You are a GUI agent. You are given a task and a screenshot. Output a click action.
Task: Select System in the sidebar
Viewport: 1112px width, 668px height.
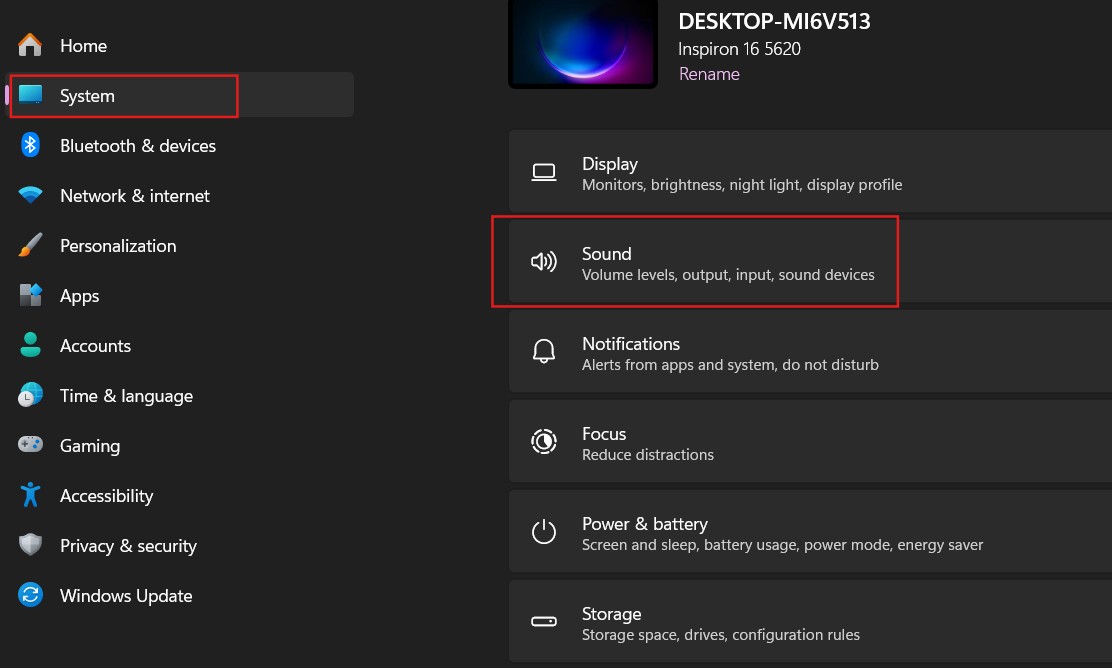click(x=87, y=96)
